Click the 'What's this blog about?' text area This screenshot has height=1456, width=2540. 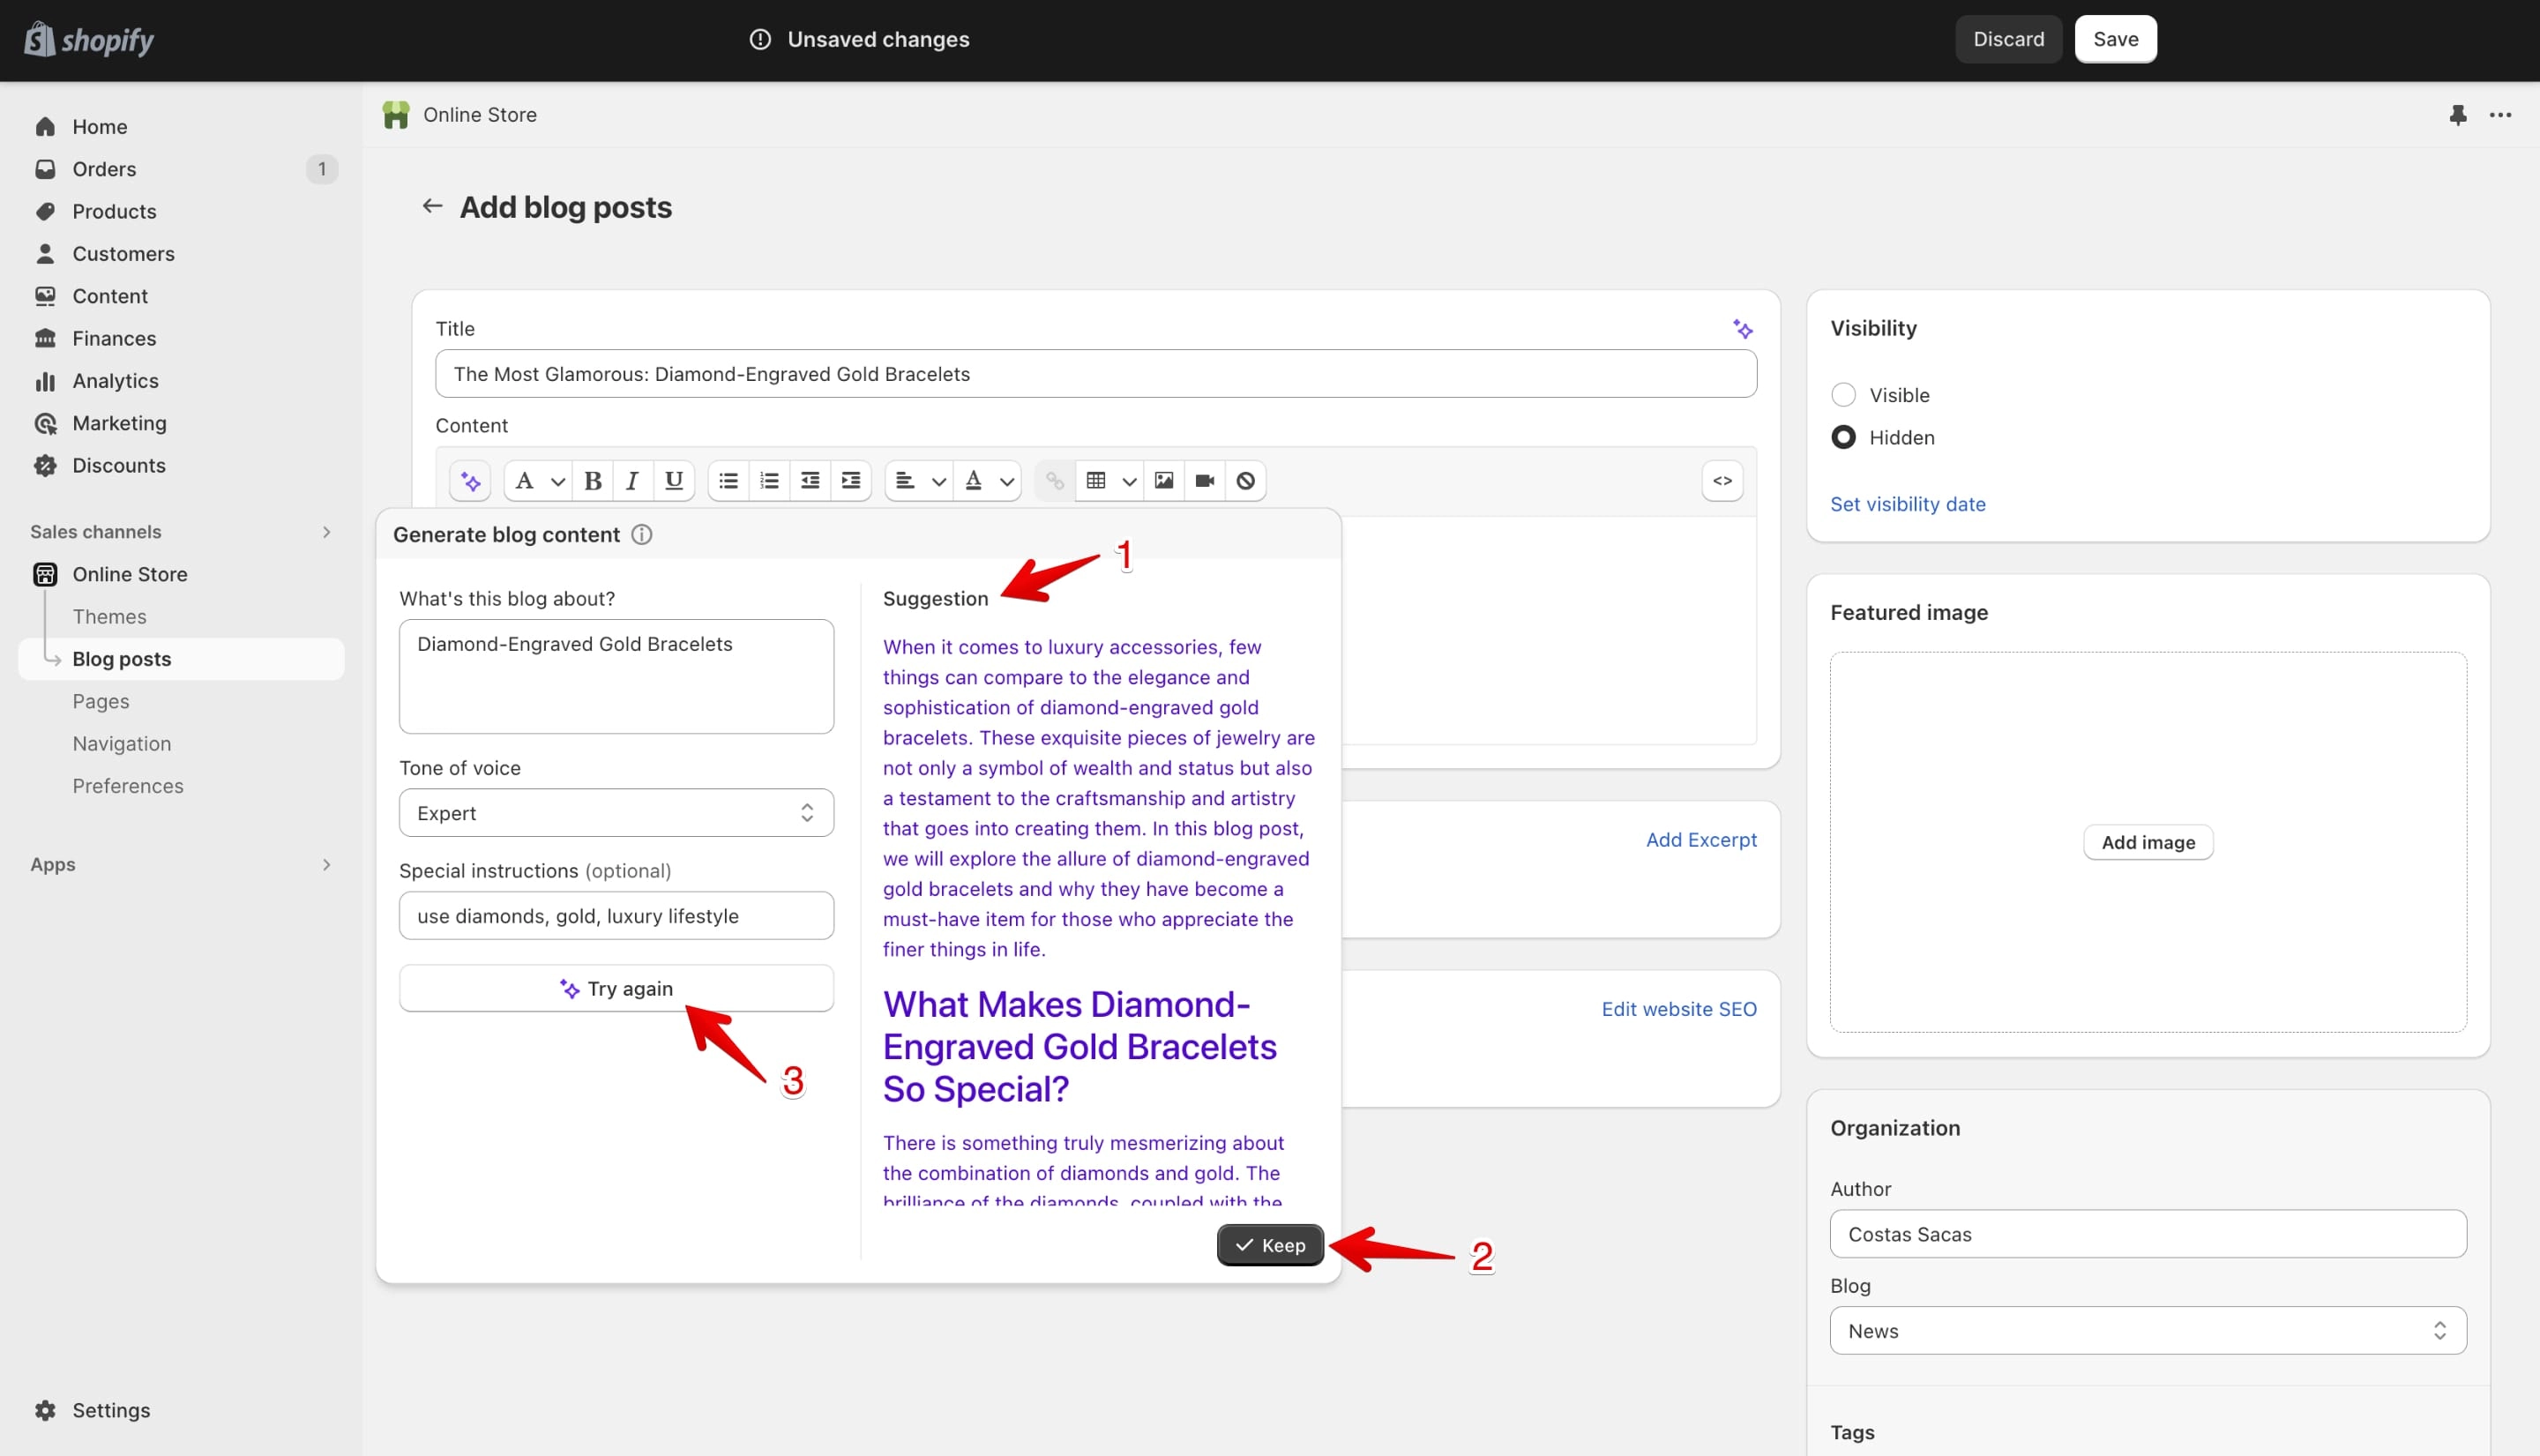(616, 677)
